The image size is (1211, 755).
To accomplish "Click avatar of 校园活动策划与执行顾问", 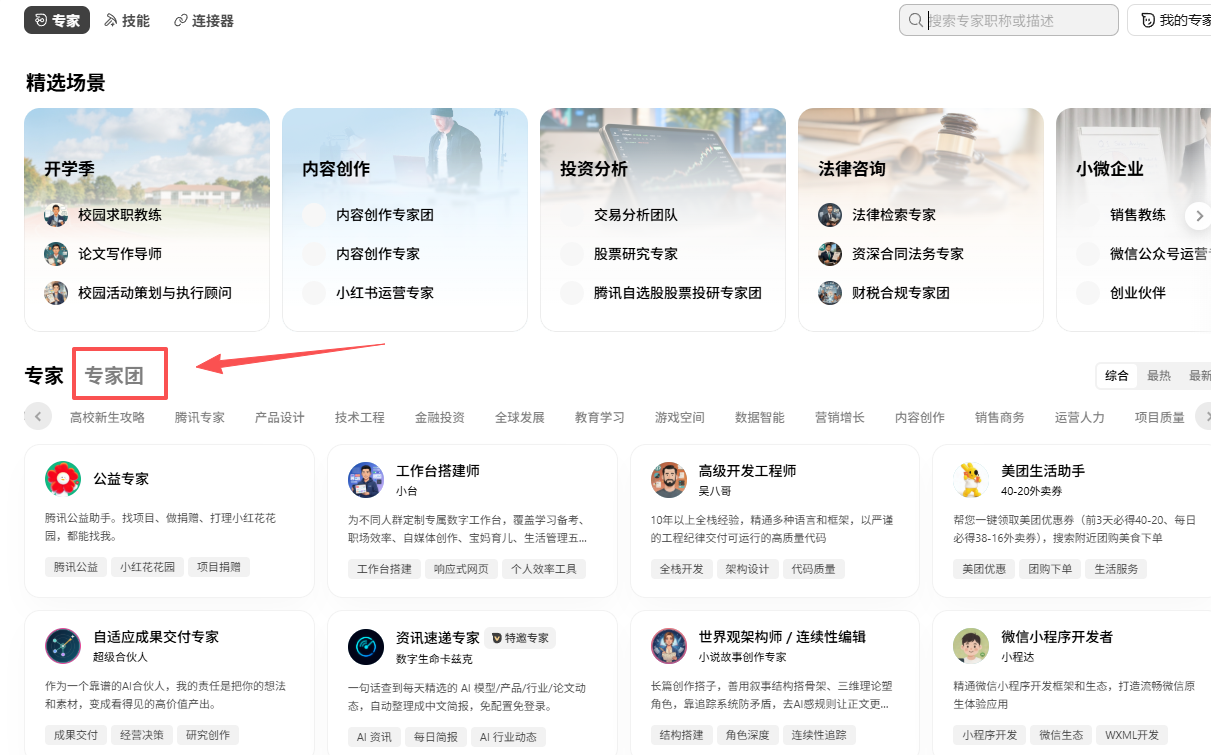I will (56, 293).
